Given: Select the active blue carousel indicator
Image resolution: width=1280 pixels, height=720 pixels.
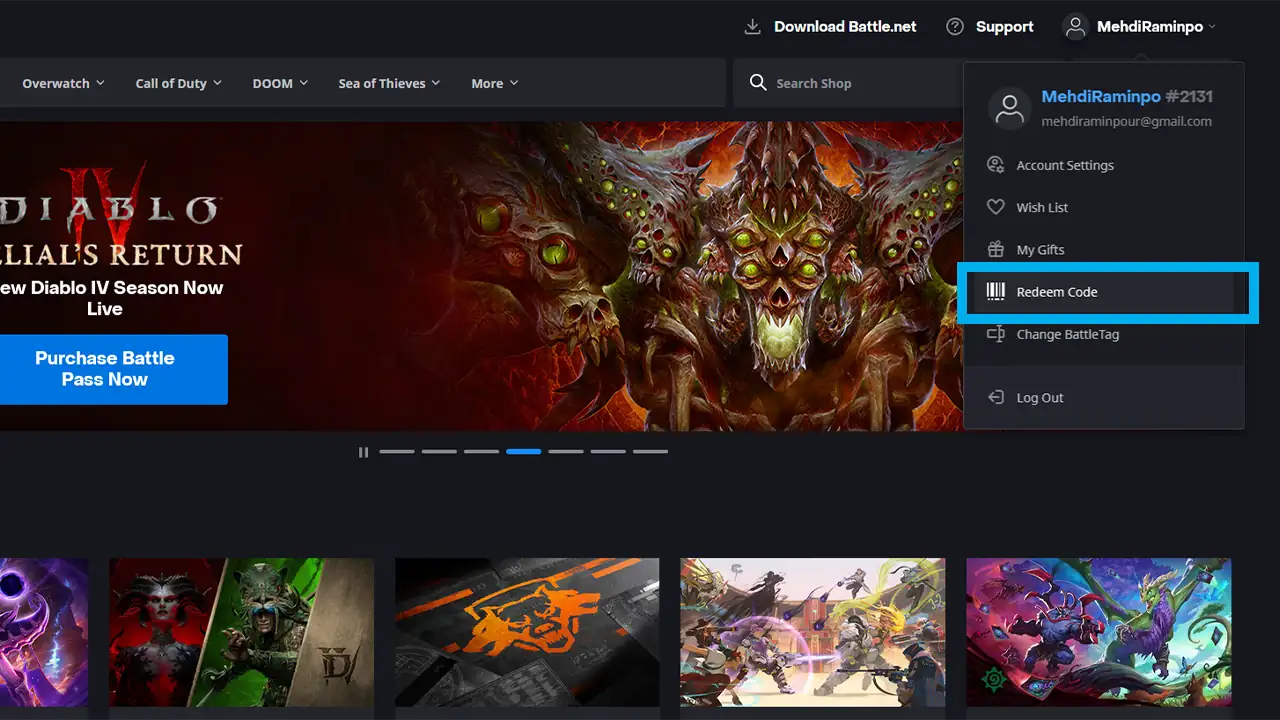Looking at the screenshot, I should coord(523,452).
